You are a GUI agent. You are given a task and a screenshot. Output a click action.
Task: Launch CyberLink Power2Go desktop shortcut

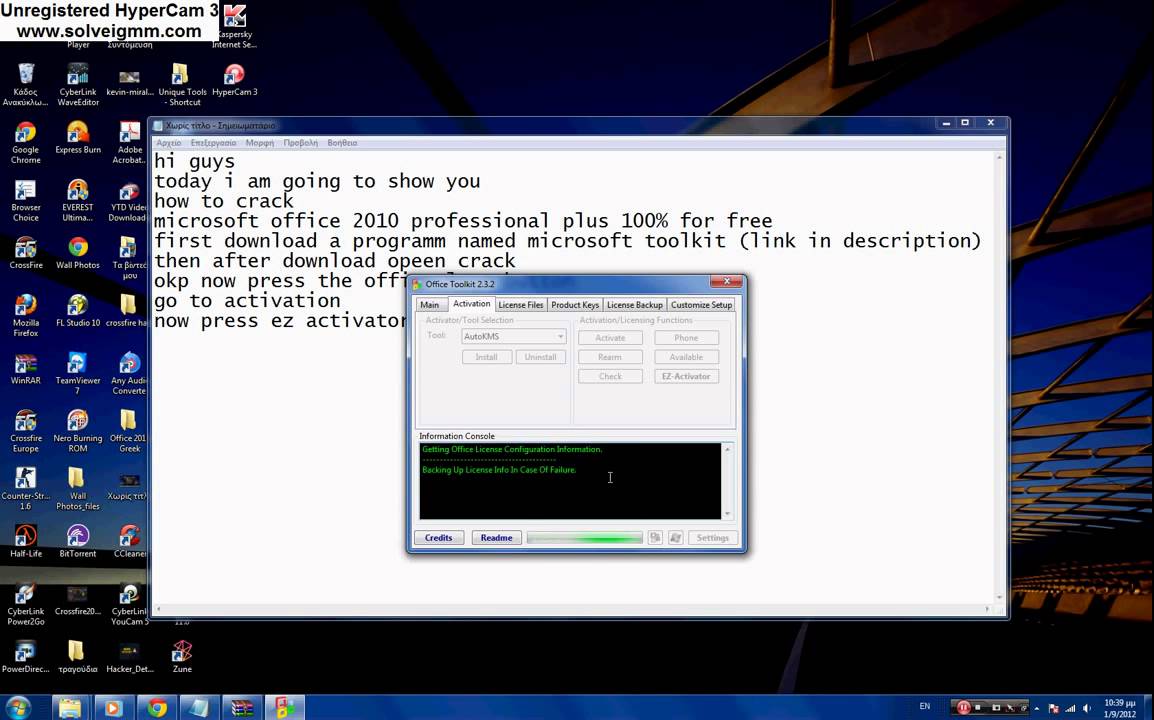(26, 604)
